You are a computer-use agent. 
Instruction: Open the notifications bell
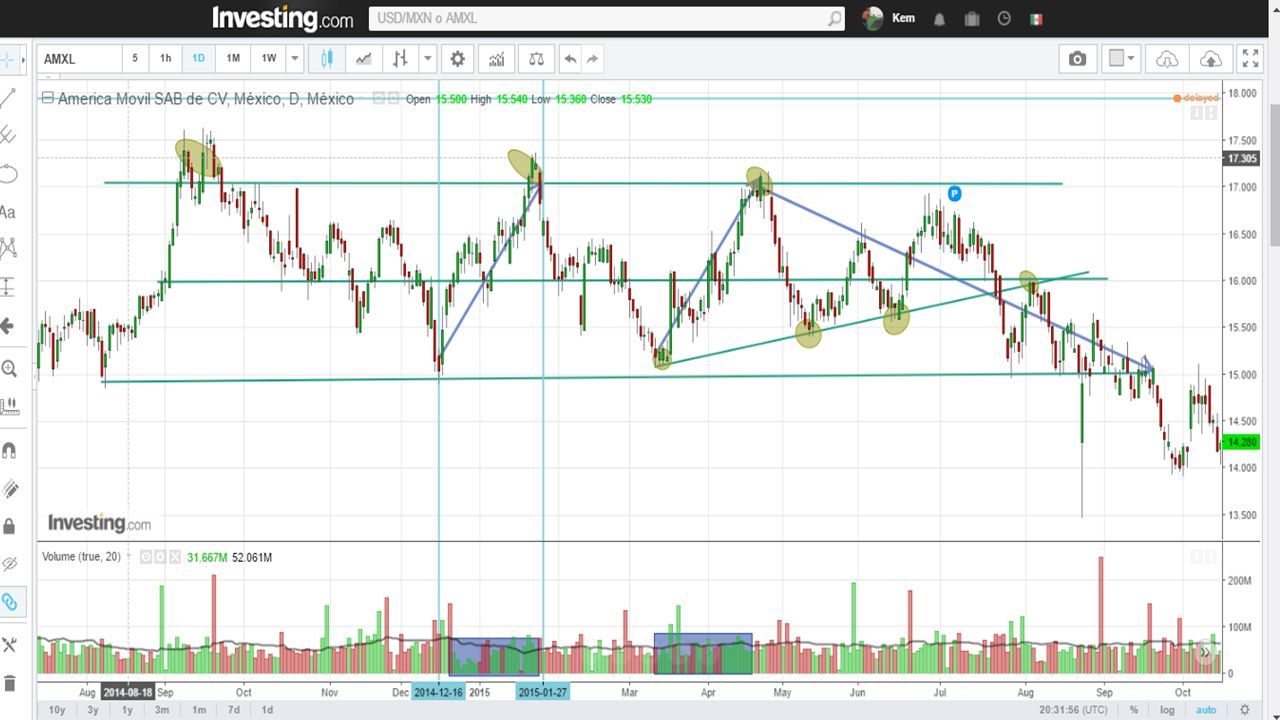940,19
